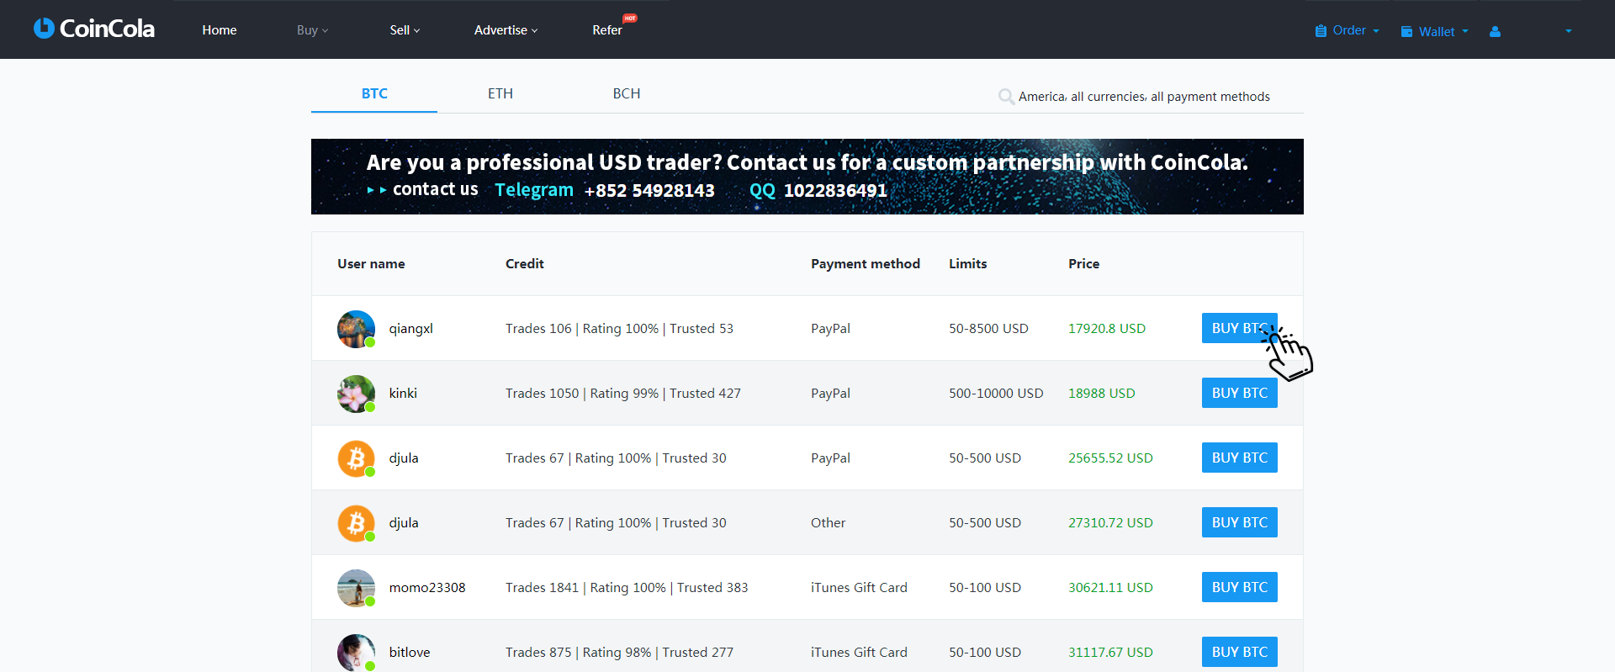The width and height of the screenshot is (1615, 672).
Task: Click the Other payment method cell
Action: [828, 523]
